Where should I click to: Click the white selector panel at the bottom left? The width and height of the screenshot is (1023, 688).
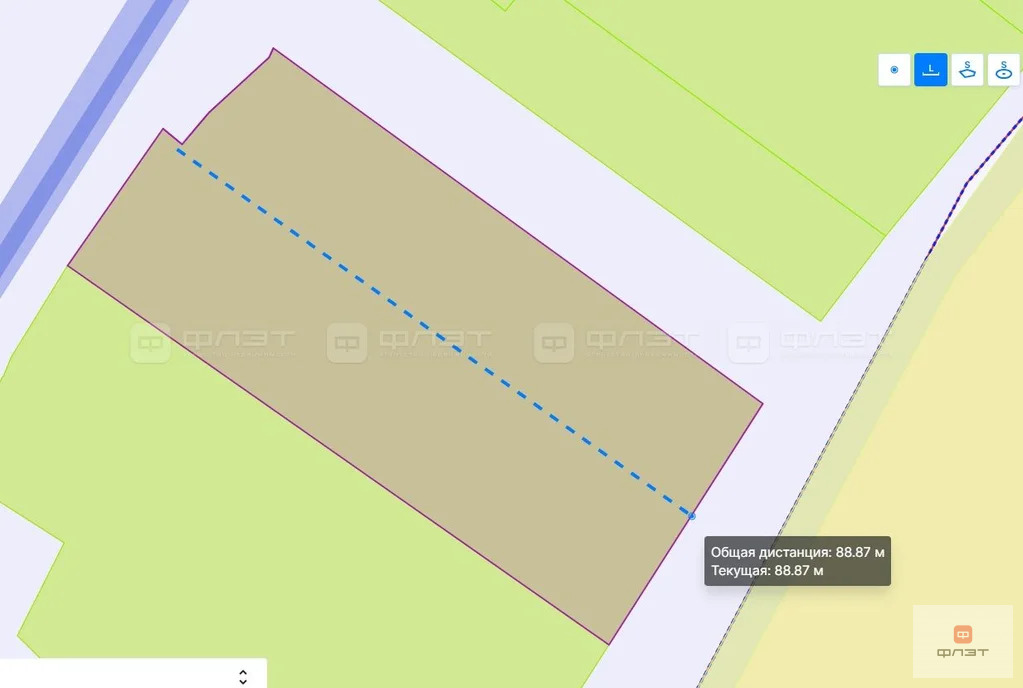coord(133,673)
